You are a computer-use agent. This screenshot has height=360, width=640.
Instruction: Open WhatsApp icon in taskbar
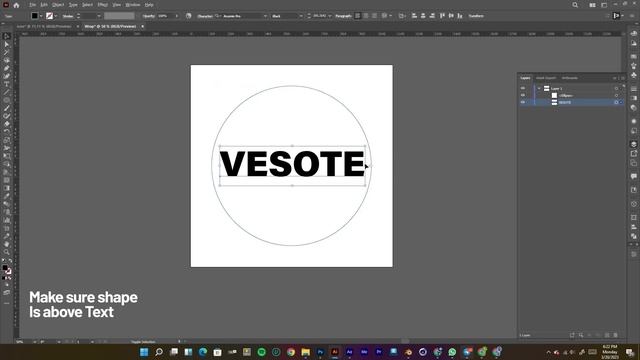tap(452, 352)
